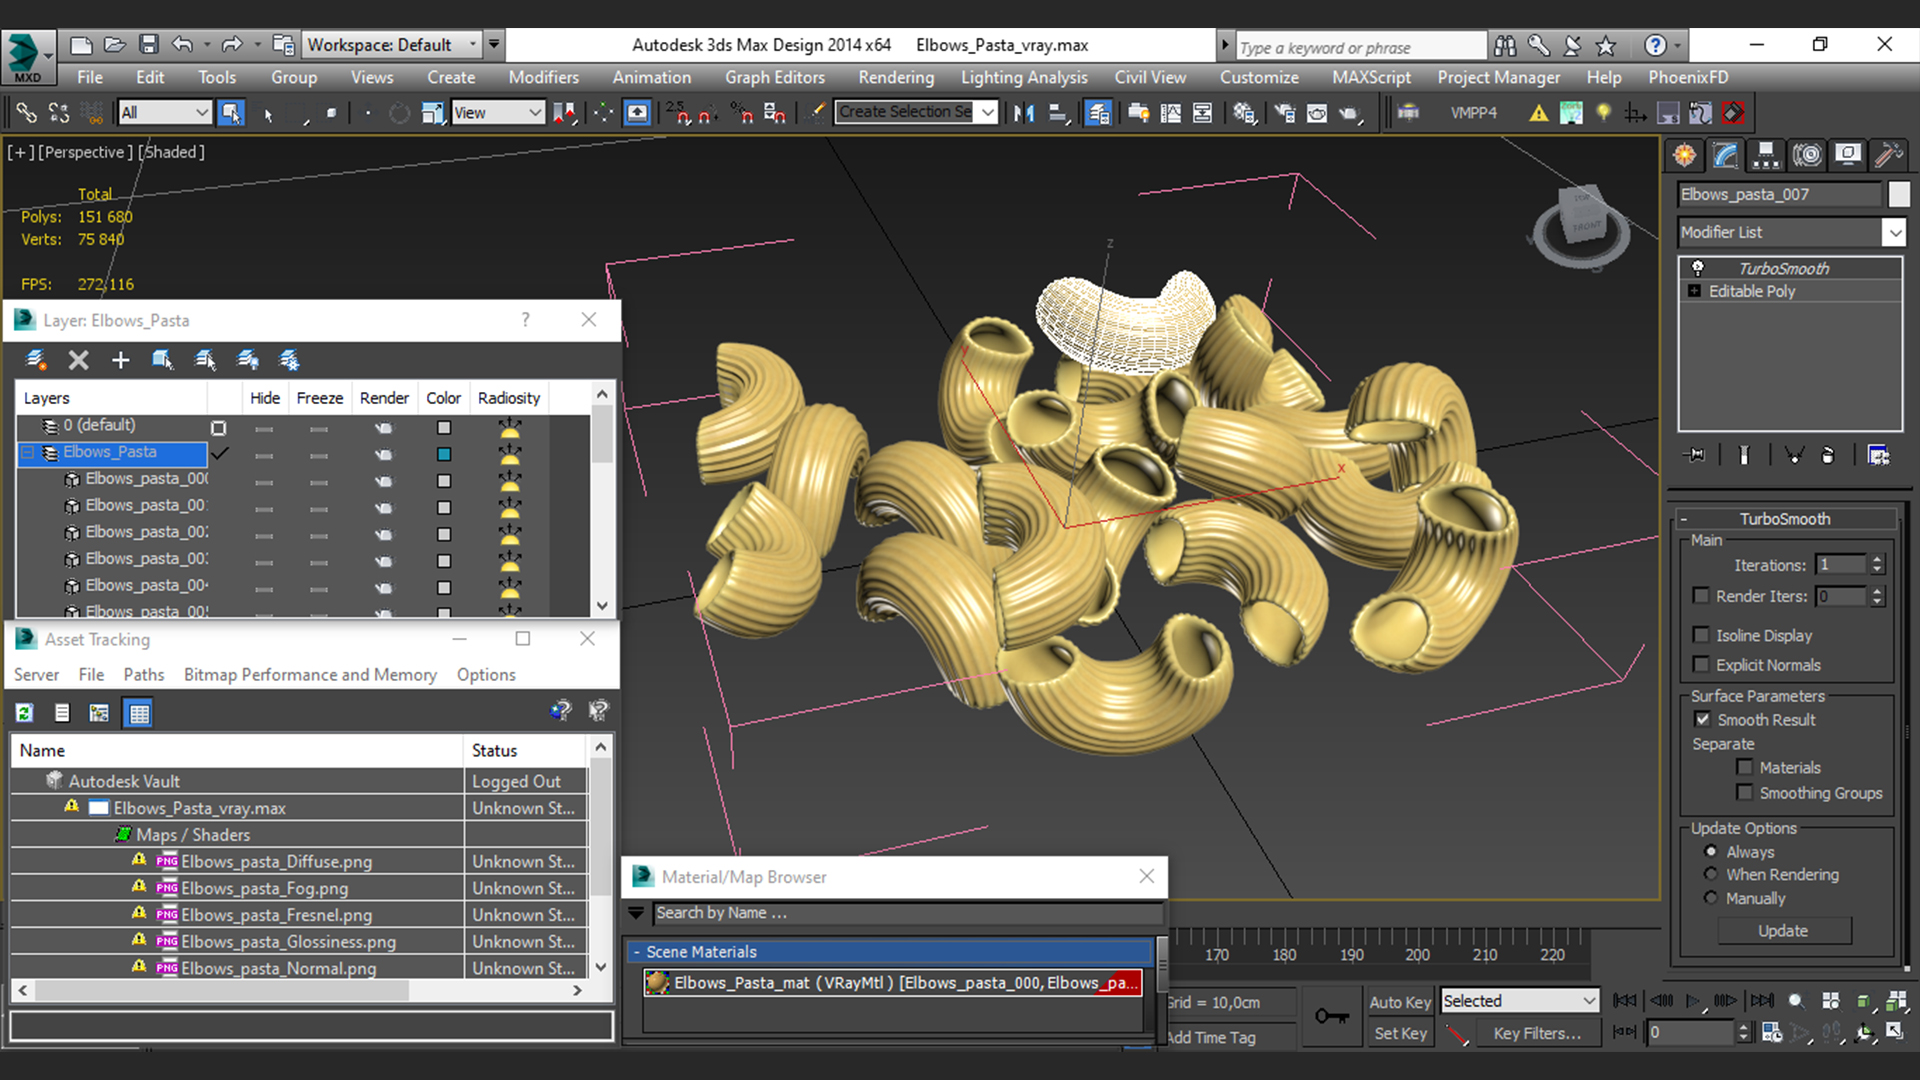Click the Open File folder icon
1920x1080 pixels.
[x=115, y=45]
